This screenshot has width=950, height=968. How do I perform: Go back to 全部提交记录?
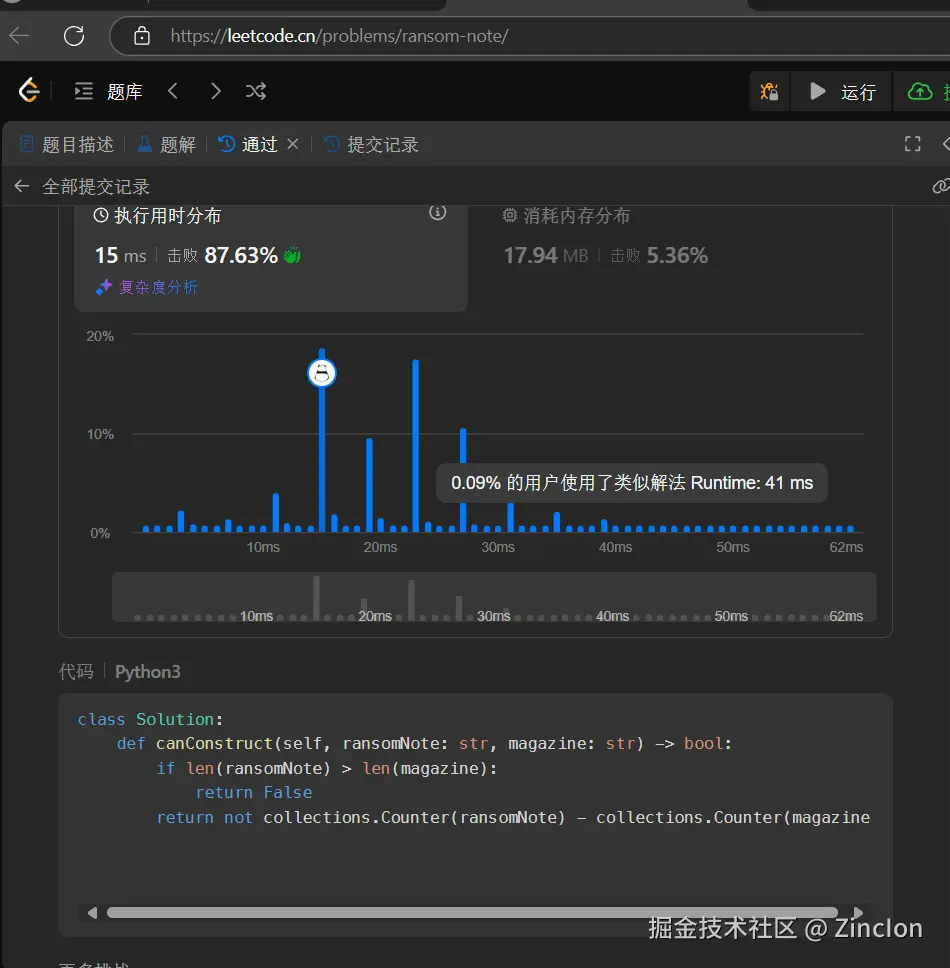(83, 186)
